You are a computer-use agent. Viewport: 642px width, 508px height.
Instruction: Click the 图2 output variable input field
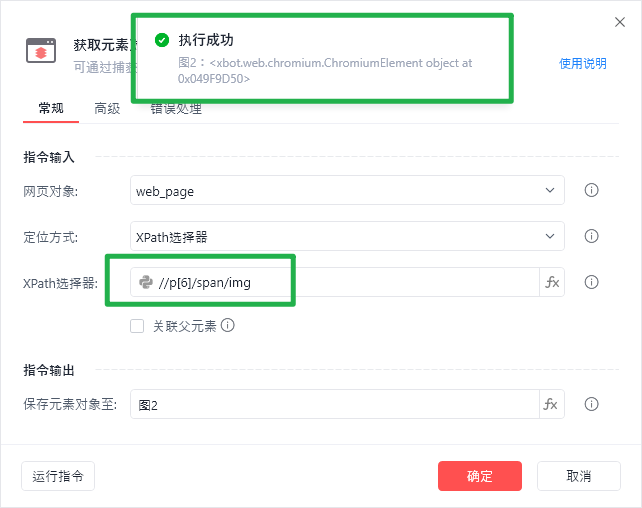tap(335, 404)
